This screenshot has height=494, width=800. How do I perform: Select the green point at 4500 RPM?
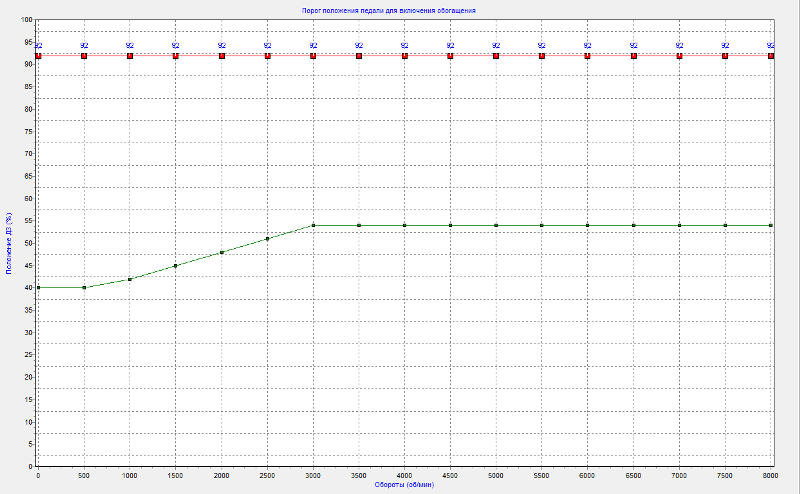point(451,225)
